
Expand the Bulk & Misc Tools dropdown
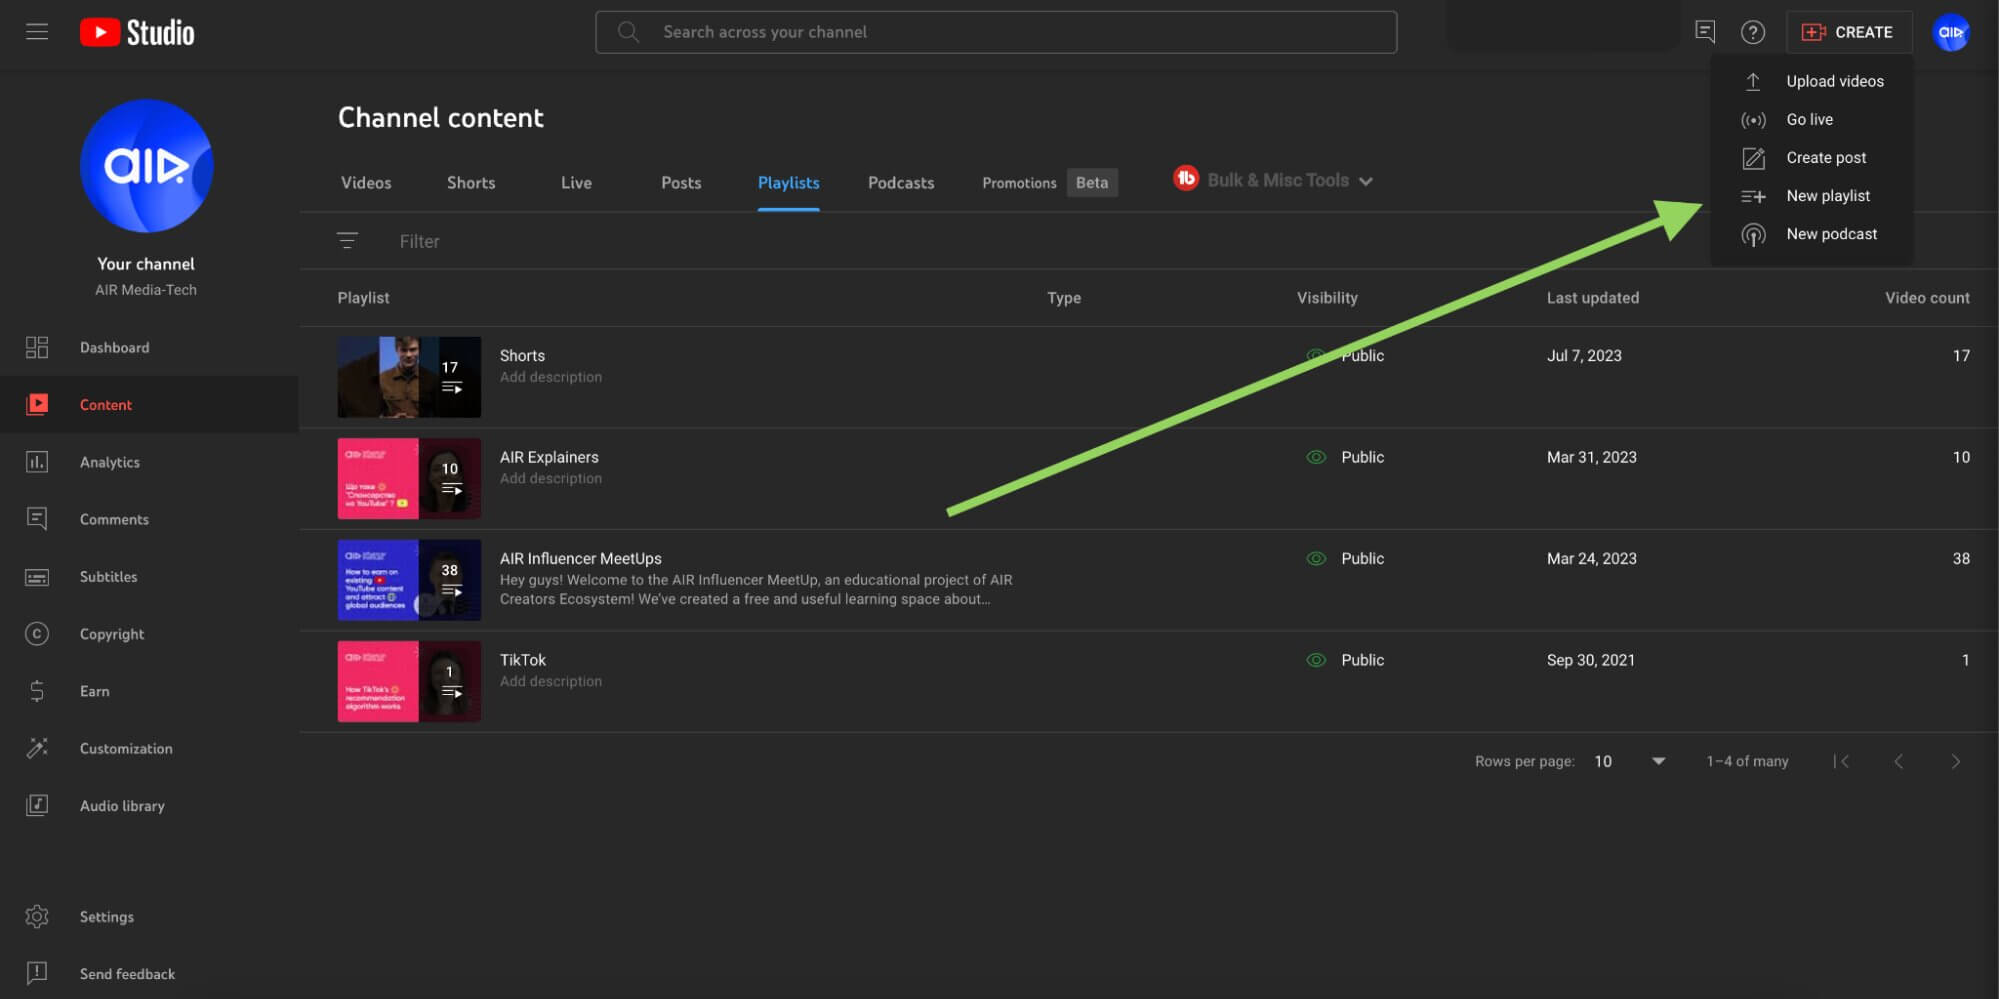[x=1290, y=180]
